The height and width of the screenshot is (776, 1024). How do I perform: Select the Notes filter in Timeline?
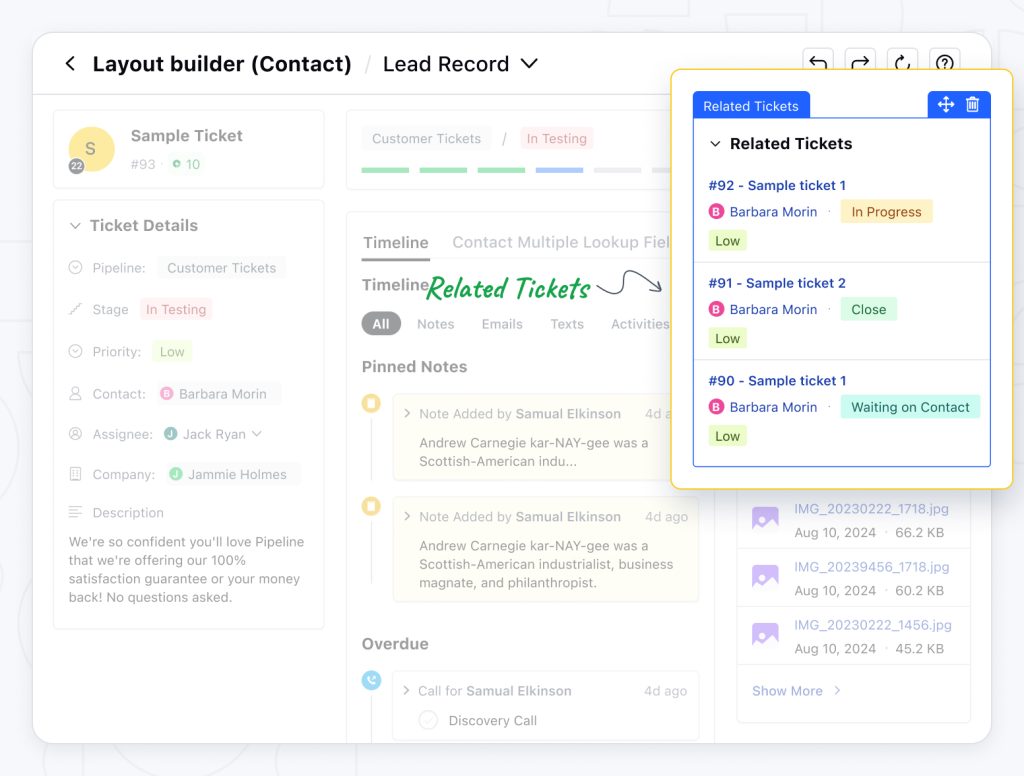point(435,324)
